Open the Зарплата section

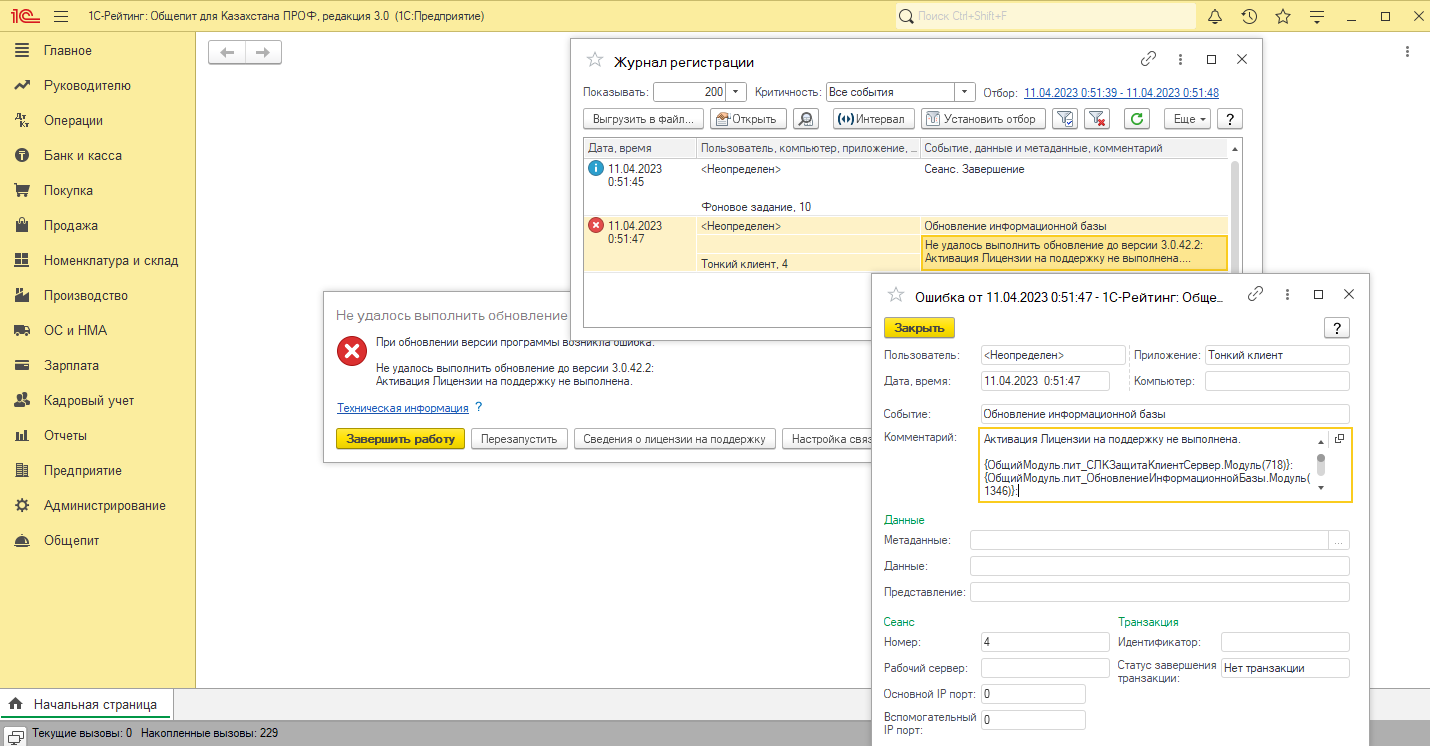(x=71, y=366)
